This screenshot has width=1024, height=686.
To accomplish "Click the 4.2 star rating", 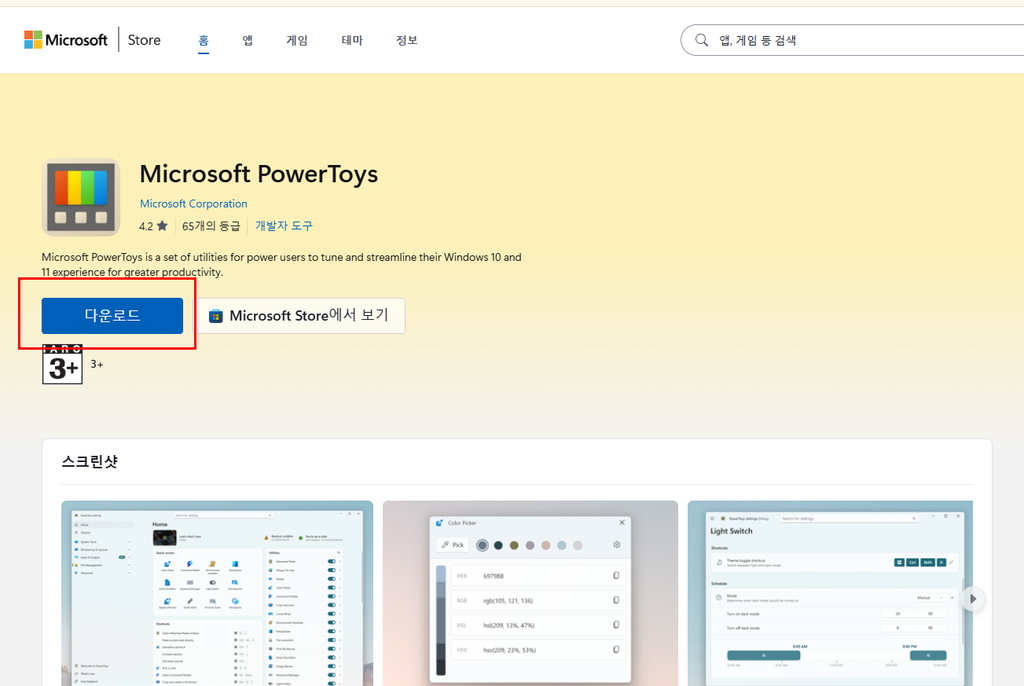I will (x=153, y=226).
